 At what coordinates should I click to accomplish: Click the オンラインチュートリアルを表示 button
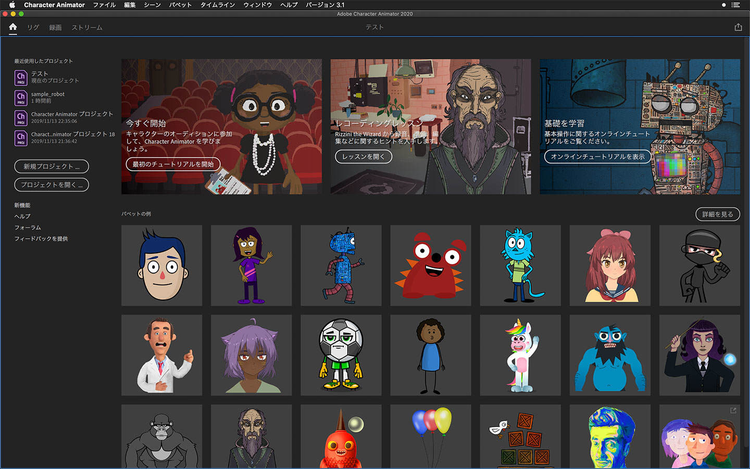[x=598, y=157]
